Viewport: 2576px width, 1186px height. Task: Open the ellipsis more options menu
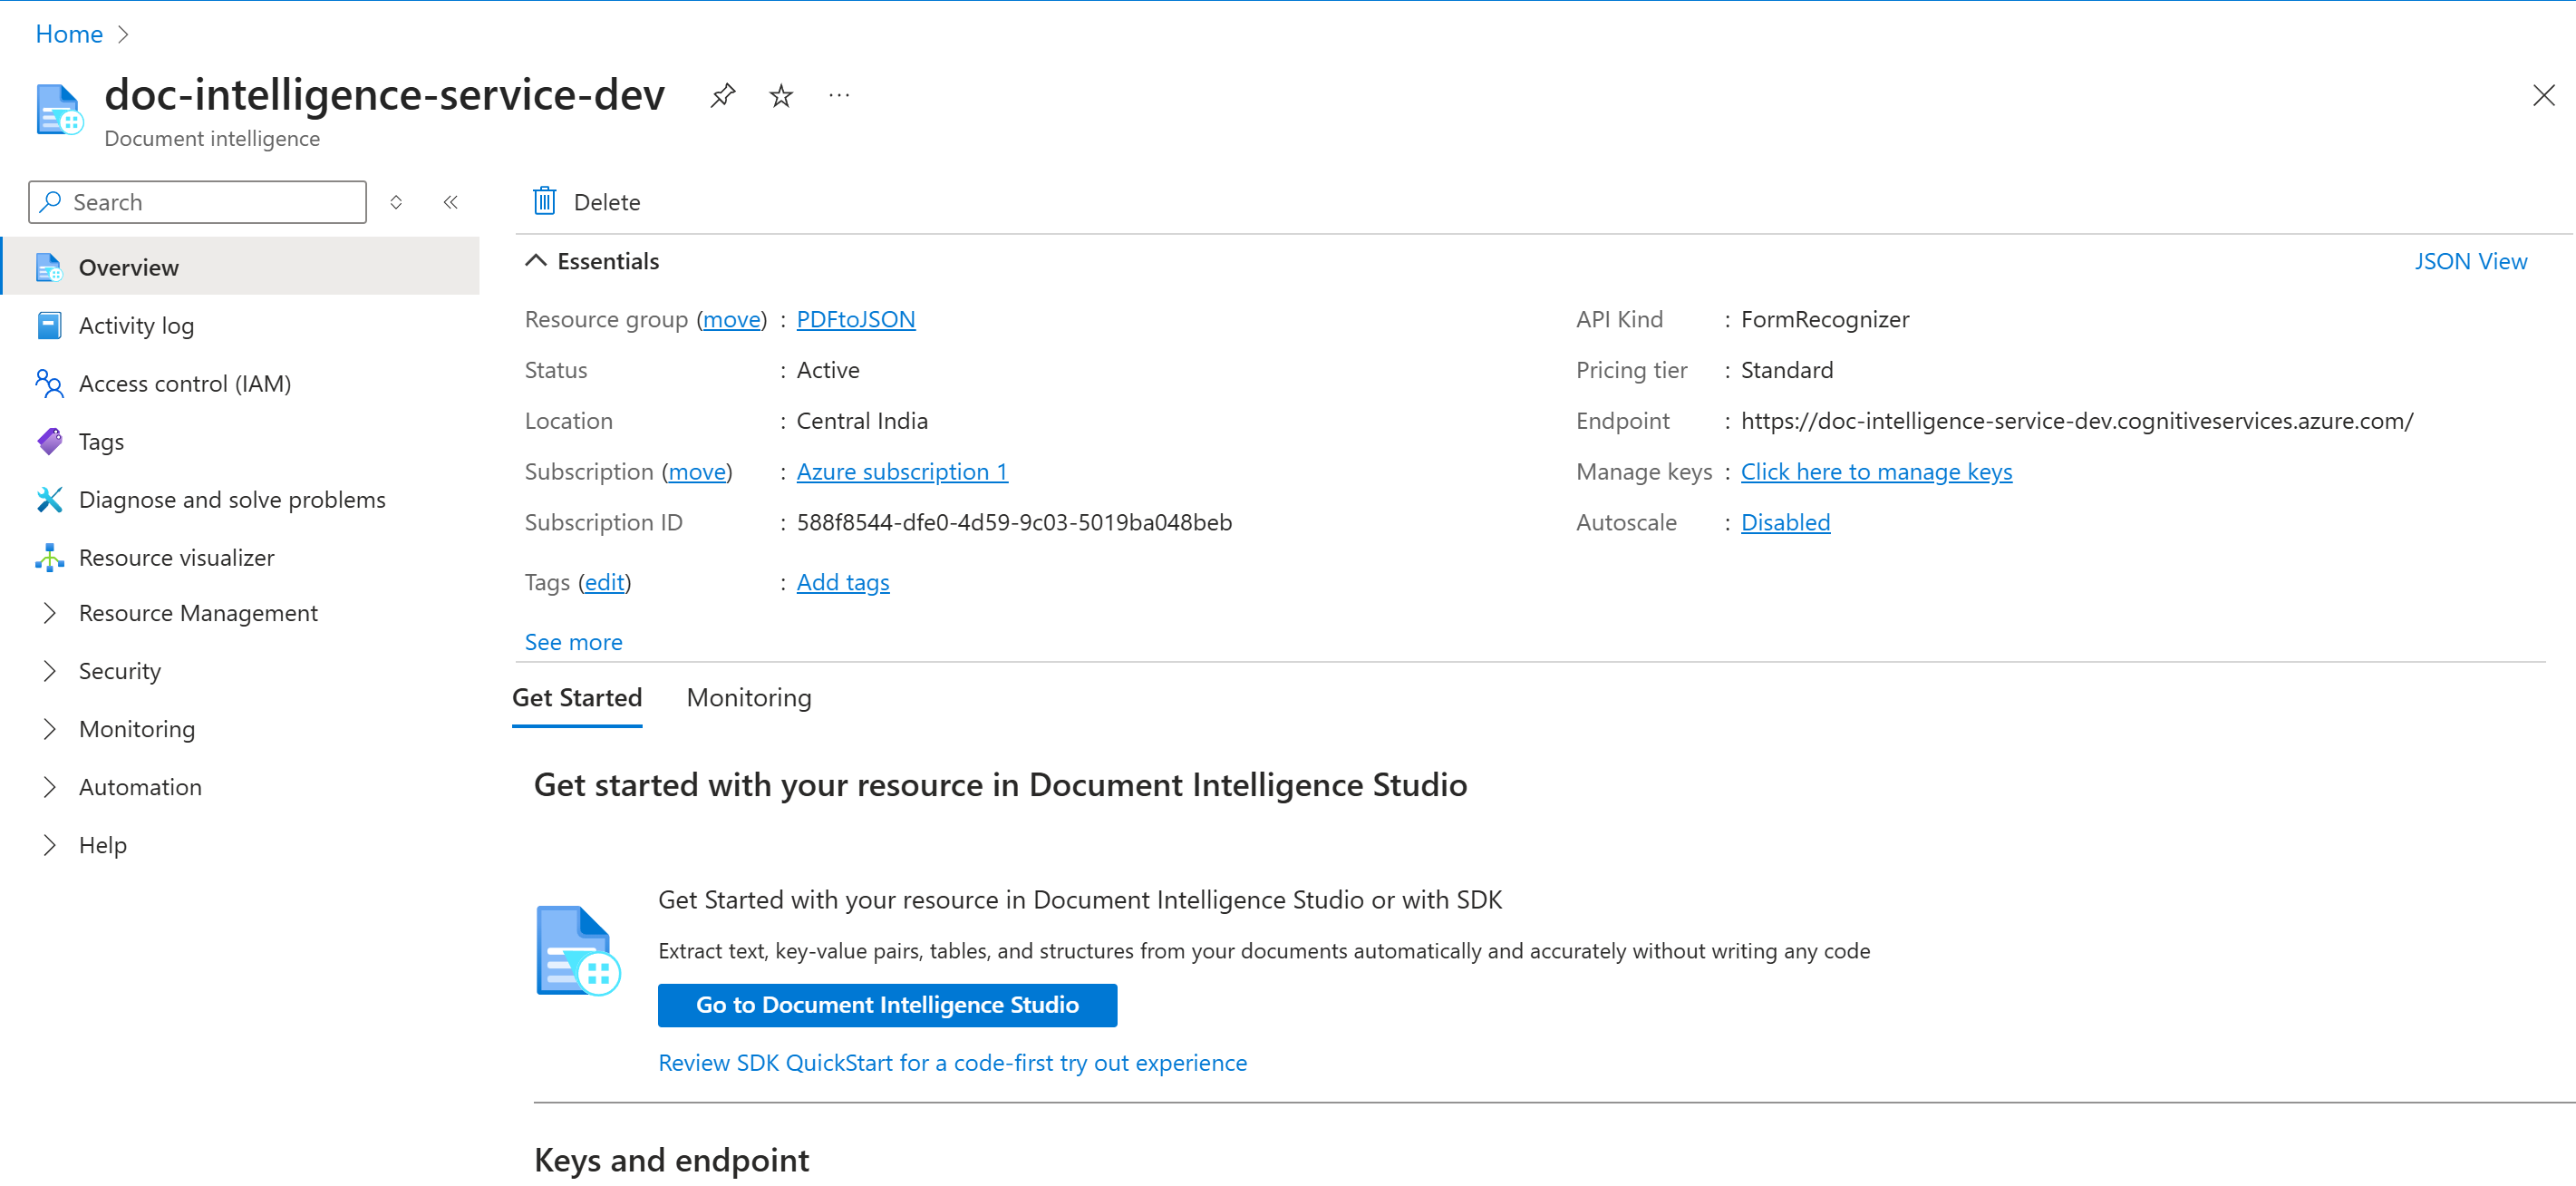click(x=838, y=95)
